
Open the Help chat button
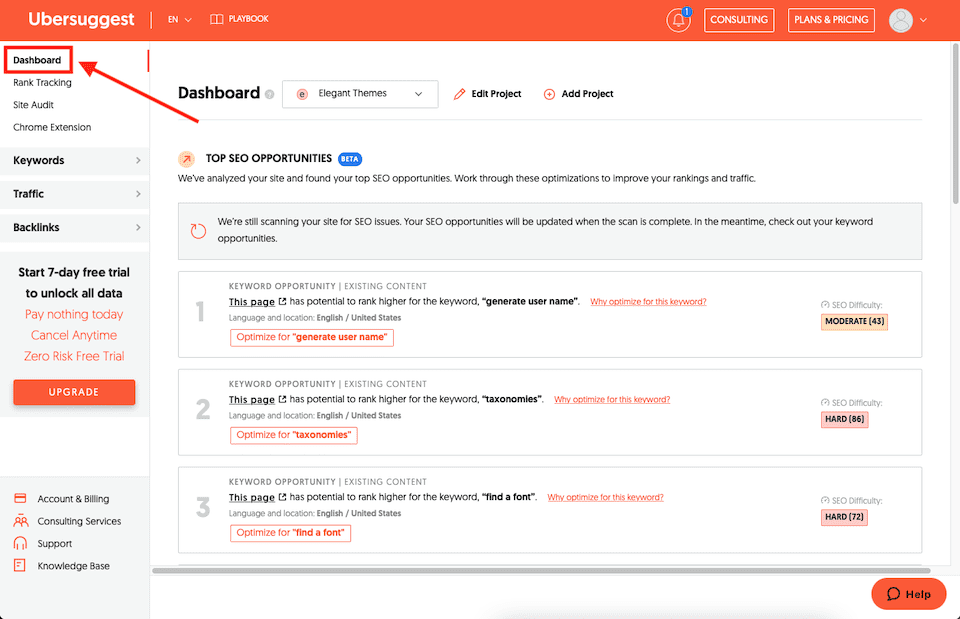click(908, 593)
